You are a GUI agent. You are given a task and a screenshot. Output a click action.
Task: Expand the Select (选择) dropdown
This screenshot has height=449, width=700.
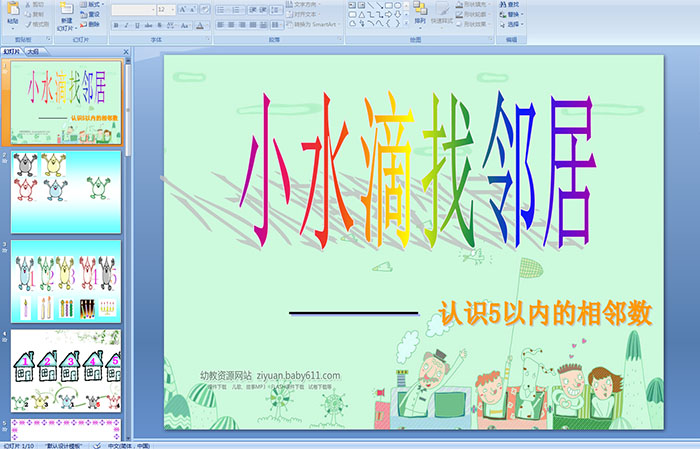514,25
